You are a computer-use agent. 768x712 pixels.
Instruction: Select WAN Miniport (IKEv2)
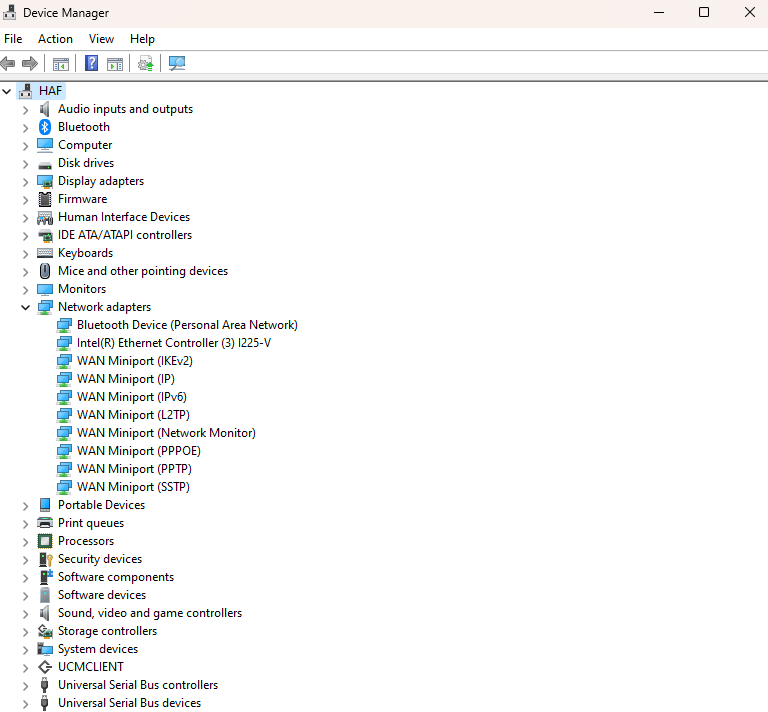(135, 361)
